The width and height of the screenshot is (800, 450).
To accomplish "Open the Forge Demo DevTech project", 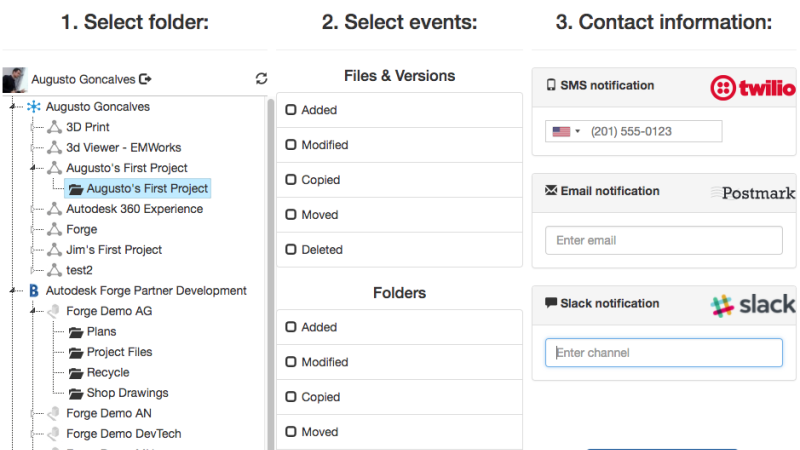I will point(123,434).
